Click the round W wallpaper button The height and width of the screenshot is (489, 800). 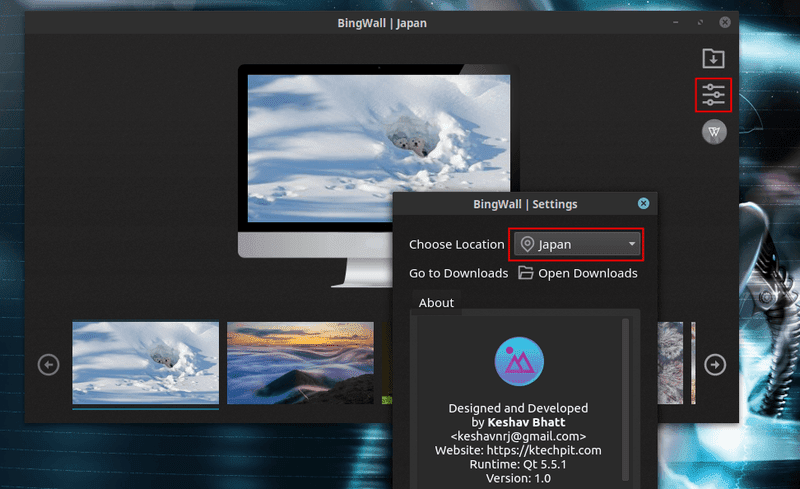pyautogui.click(x=714, y=132)
